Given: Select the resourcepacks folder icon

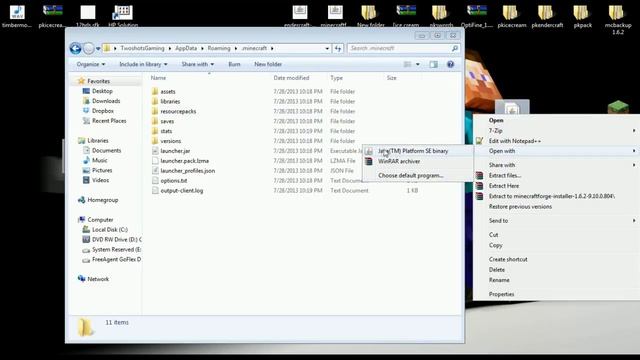Looking at the screenshot, I should click(x=155, y=111).
